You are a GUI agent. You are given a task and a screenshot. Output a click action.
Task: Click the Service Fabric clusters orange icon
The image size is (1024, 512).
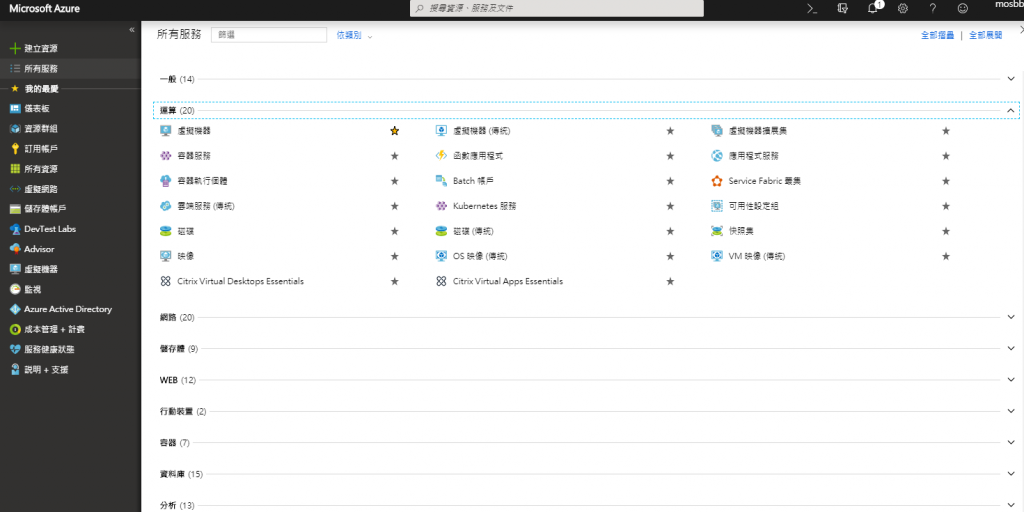tap(716, 181)
